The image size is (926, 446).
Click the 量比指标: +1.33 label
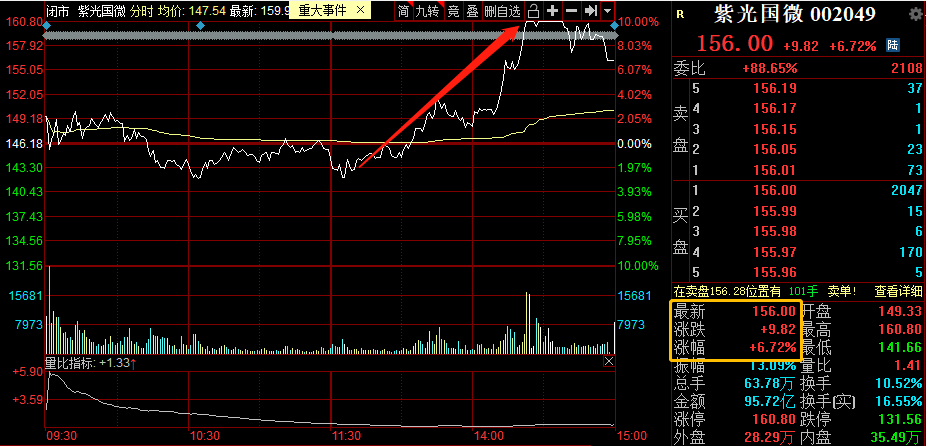91,363
